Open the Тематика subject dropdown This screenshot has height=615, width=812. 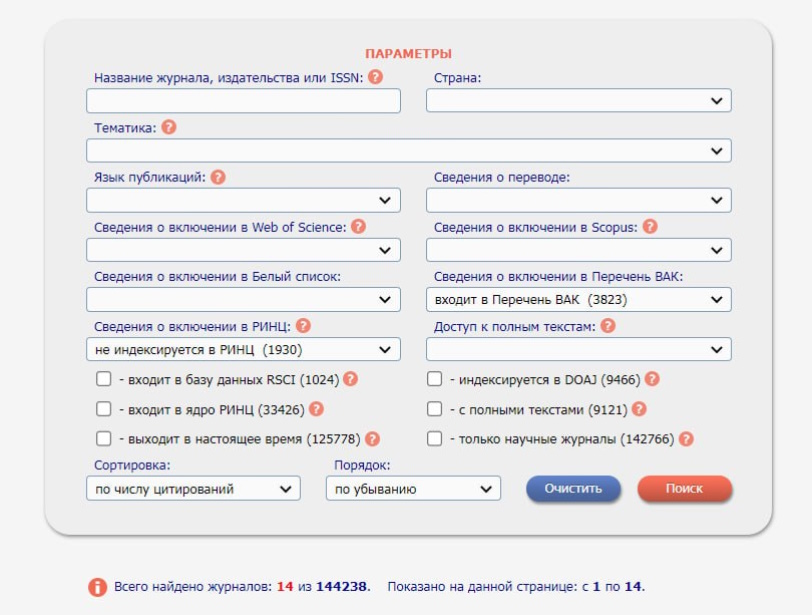click(x=408, y=151)
